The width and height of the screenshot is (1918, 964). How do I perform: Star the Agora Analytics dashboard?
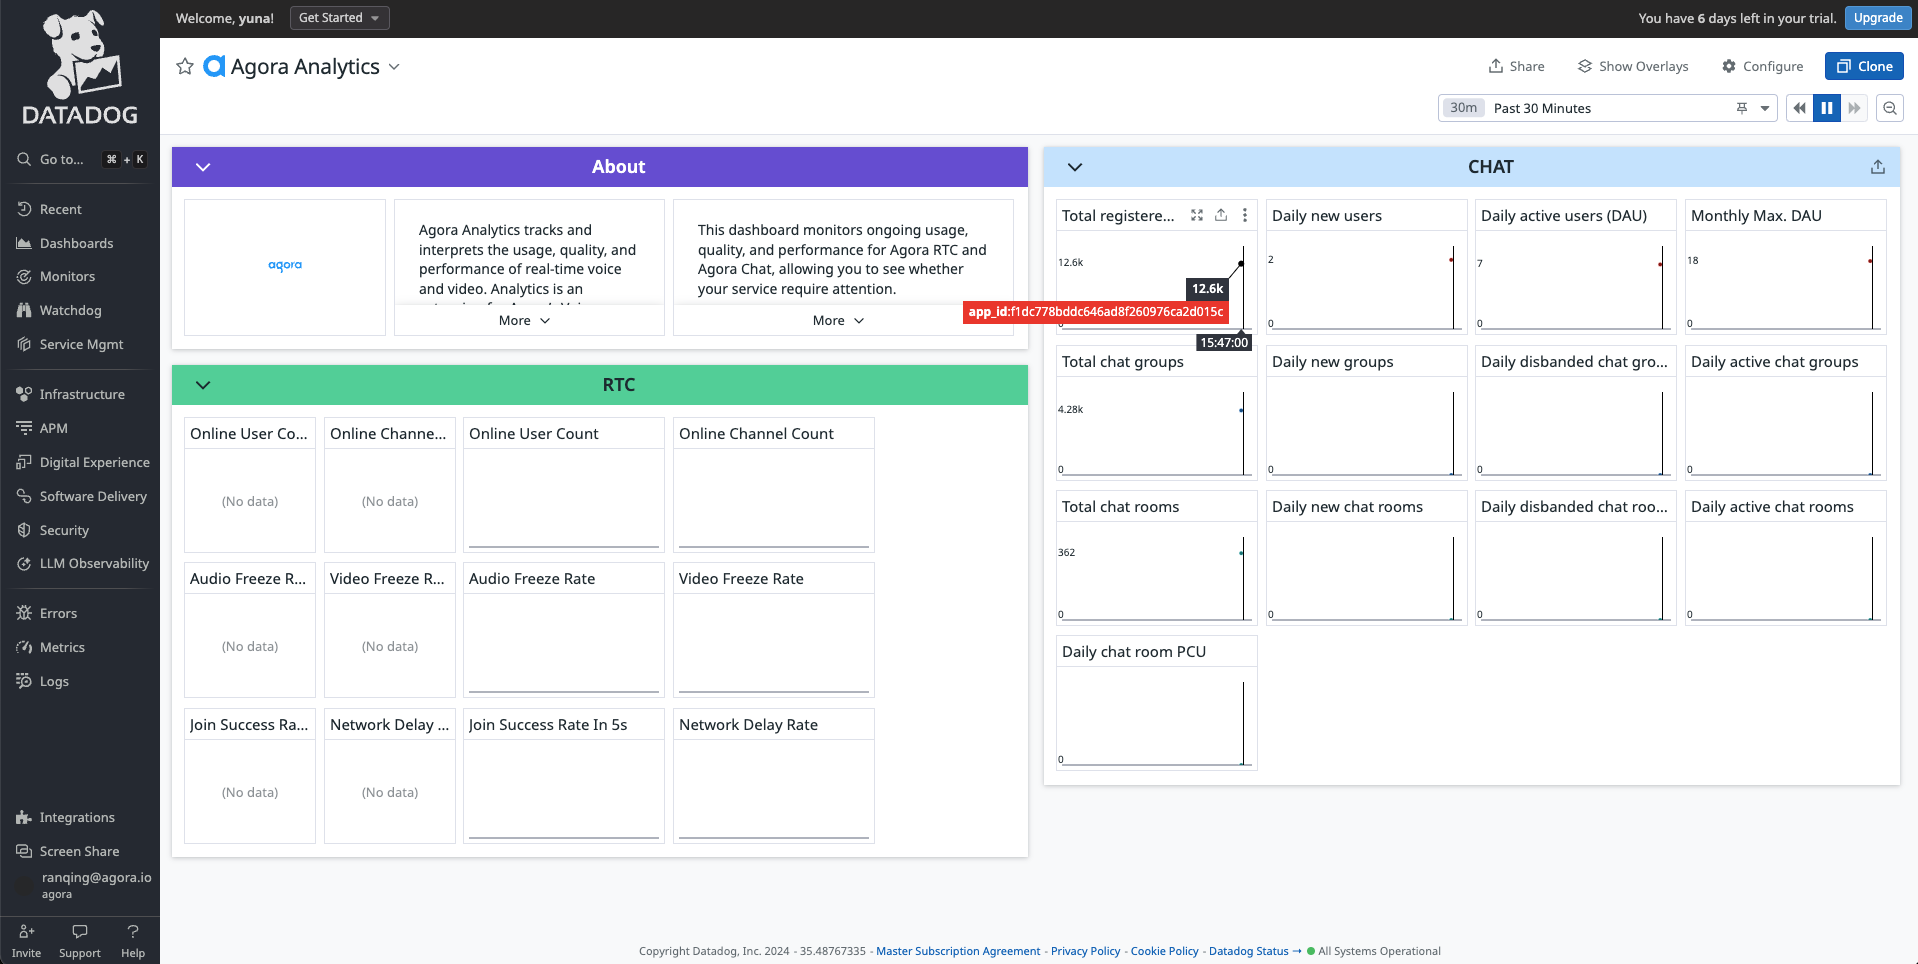(x=185, y=66)
